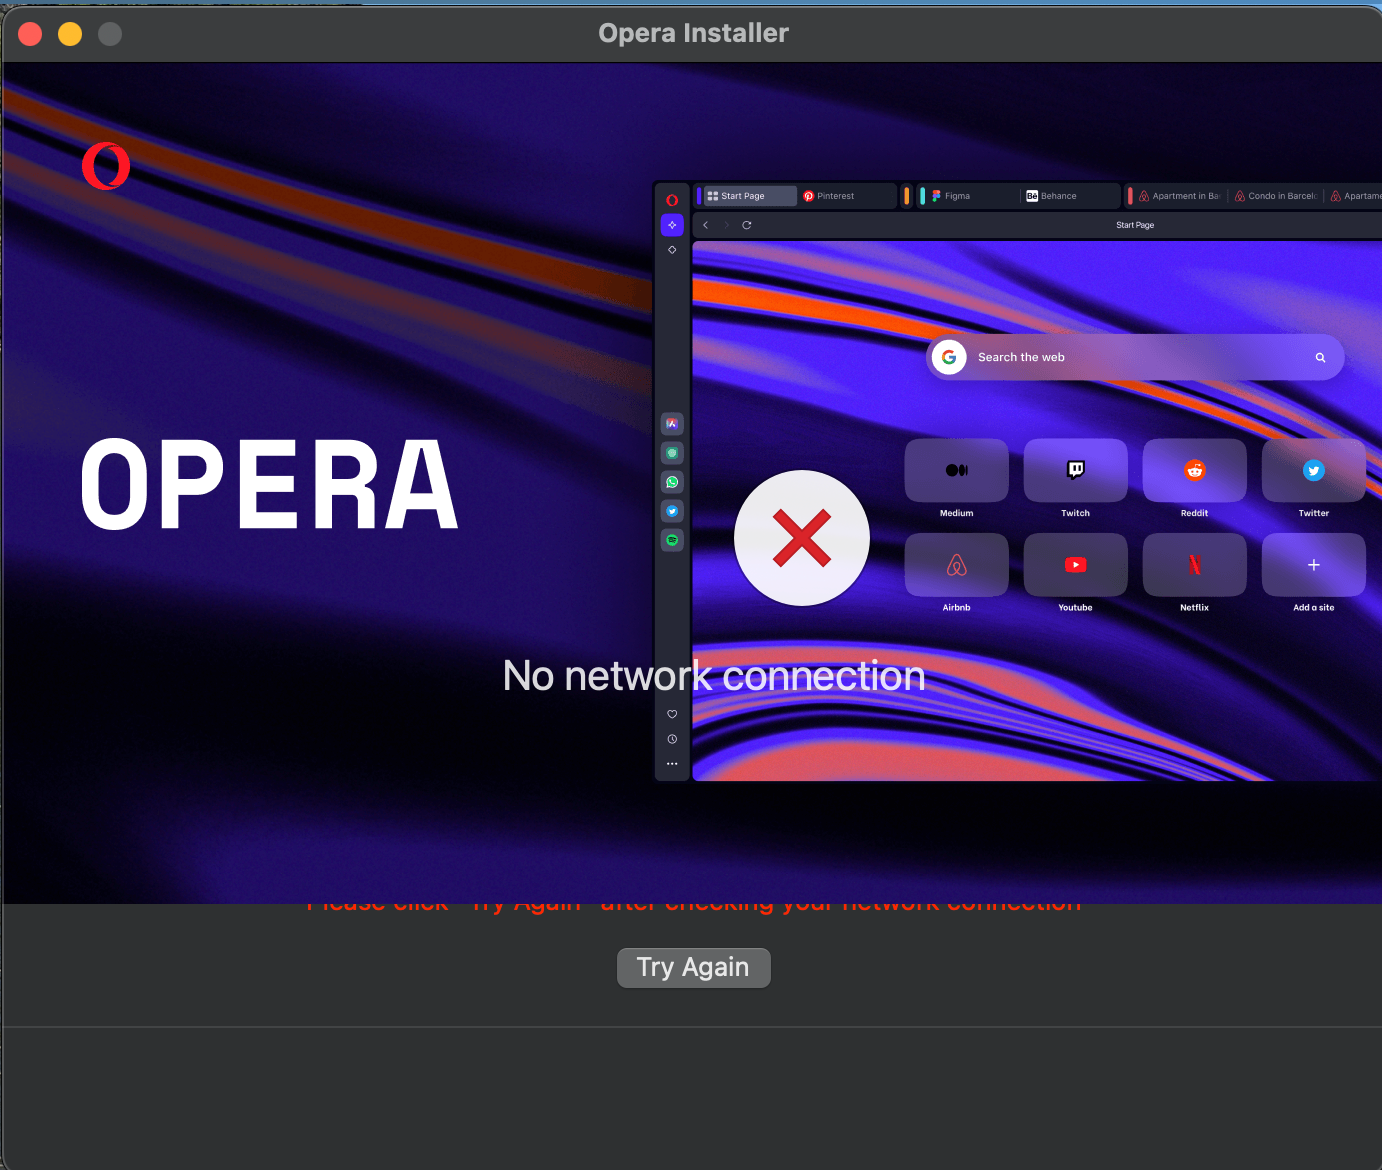This screenshot has height=1170, width=1382.
Task: Open the Twitter speed dial tile
Action: pyautogui.click(x=1313, y=470)
